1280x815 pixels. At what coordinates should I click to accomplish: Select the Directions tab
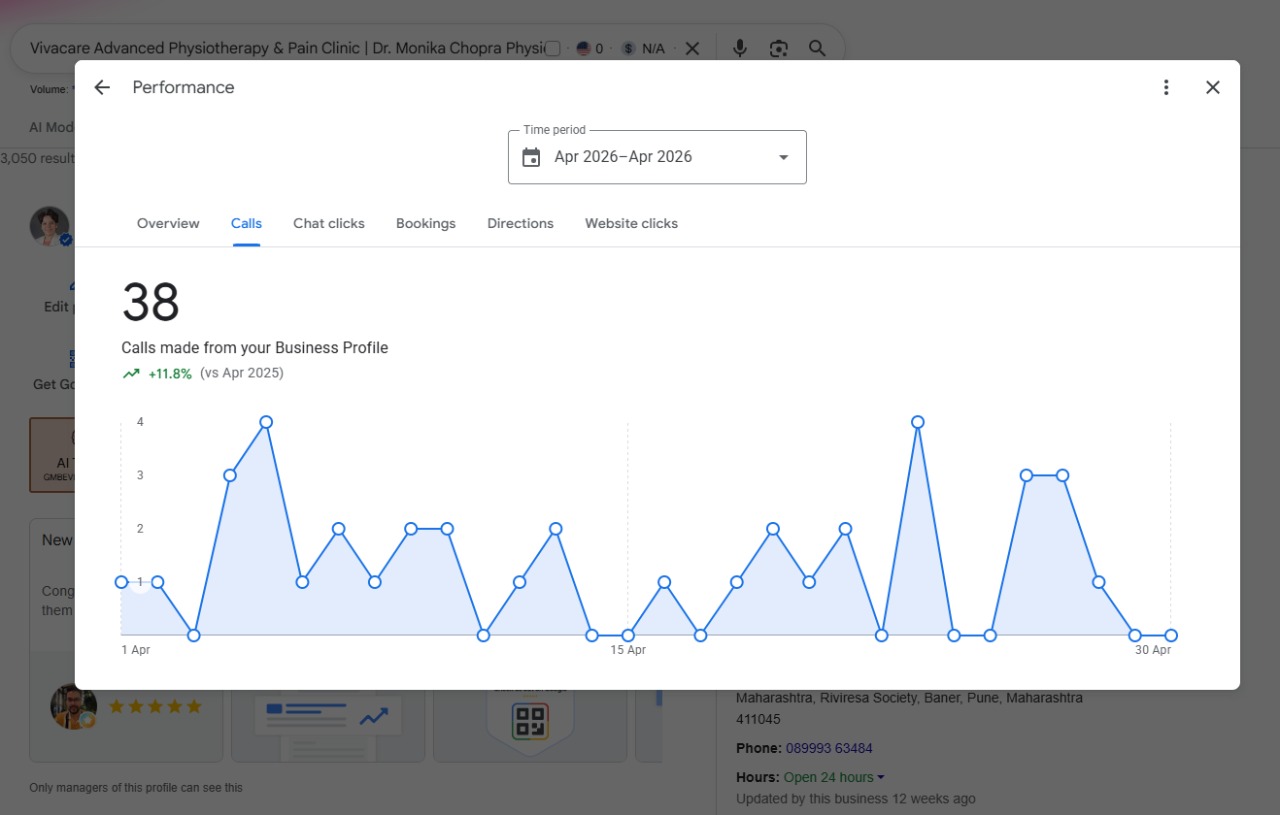tap(520, 223)
